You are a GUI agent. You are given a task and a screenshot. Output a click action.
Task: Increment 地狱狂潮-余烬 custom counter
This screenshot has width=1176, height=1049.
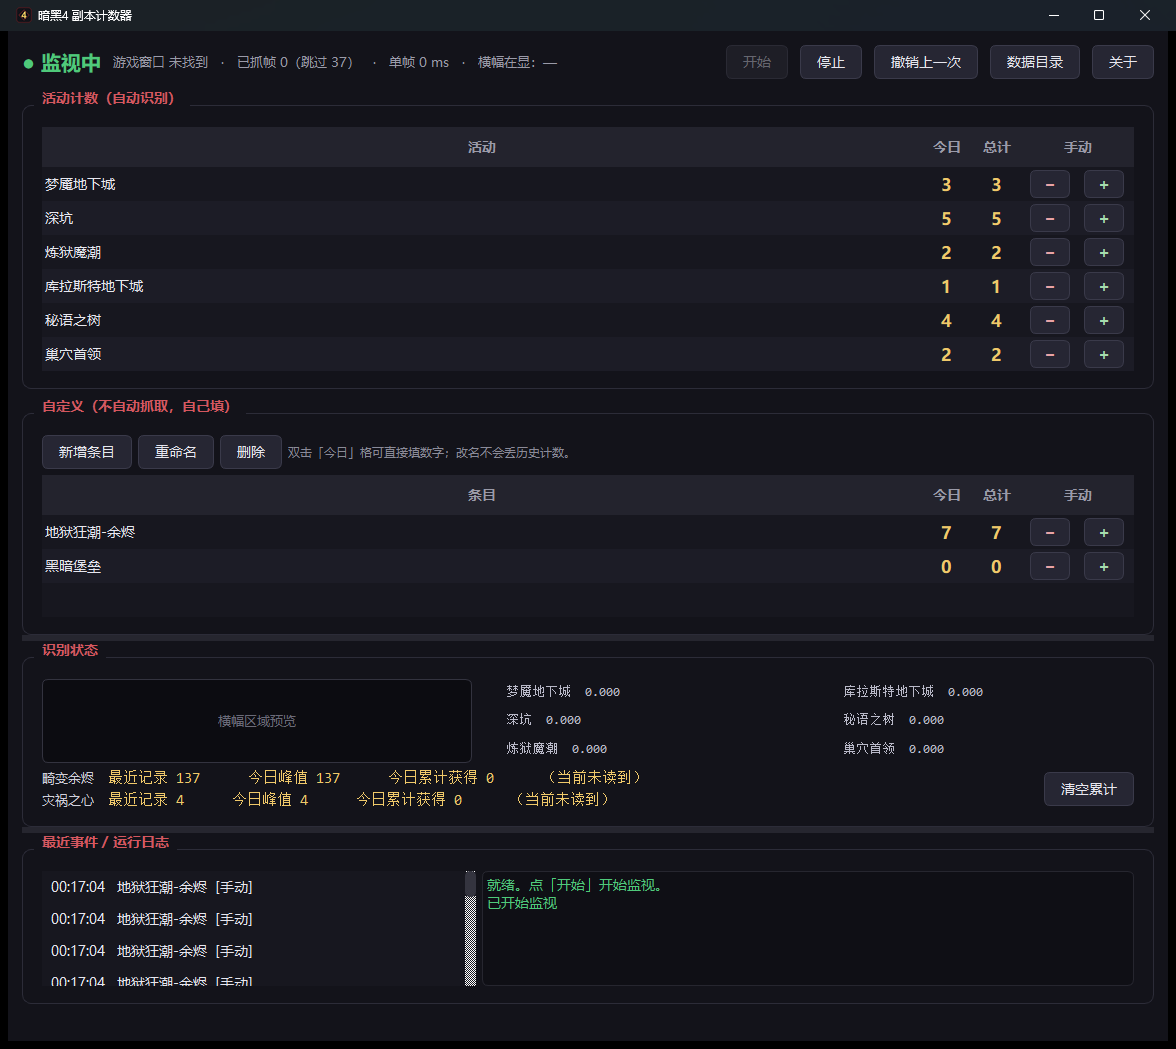click(x=1103, y=532)
